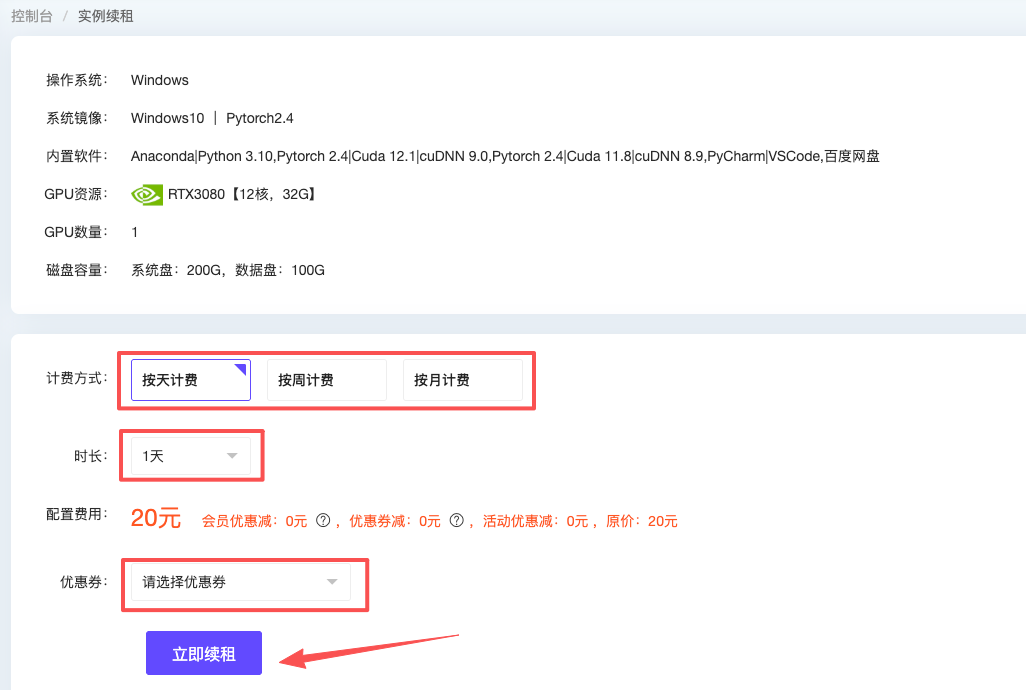Choose 按月计费 monthly billing

(462, 380)
